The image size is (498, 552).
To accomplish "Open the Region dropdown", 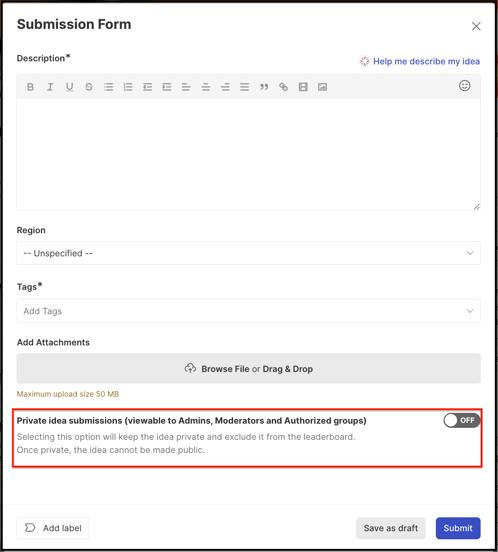I will [x=248, y=253].
